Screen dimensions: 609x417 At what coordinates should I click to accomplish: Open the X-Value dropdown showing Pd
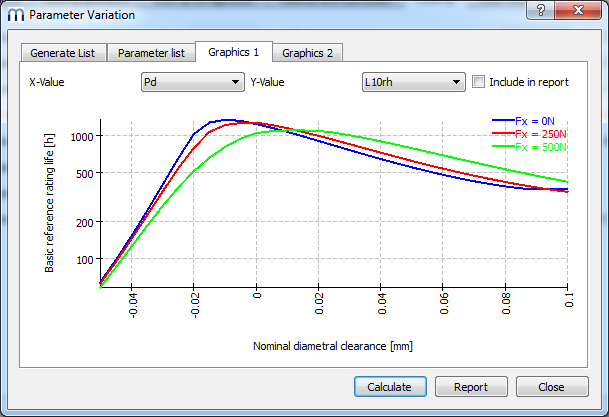[x=193, y=82]
